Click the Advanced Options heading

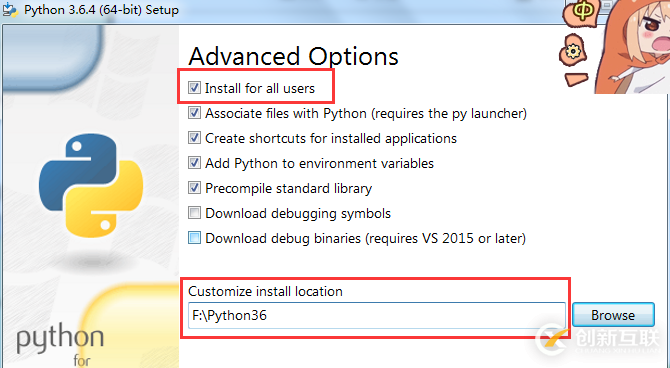[294, 56]
